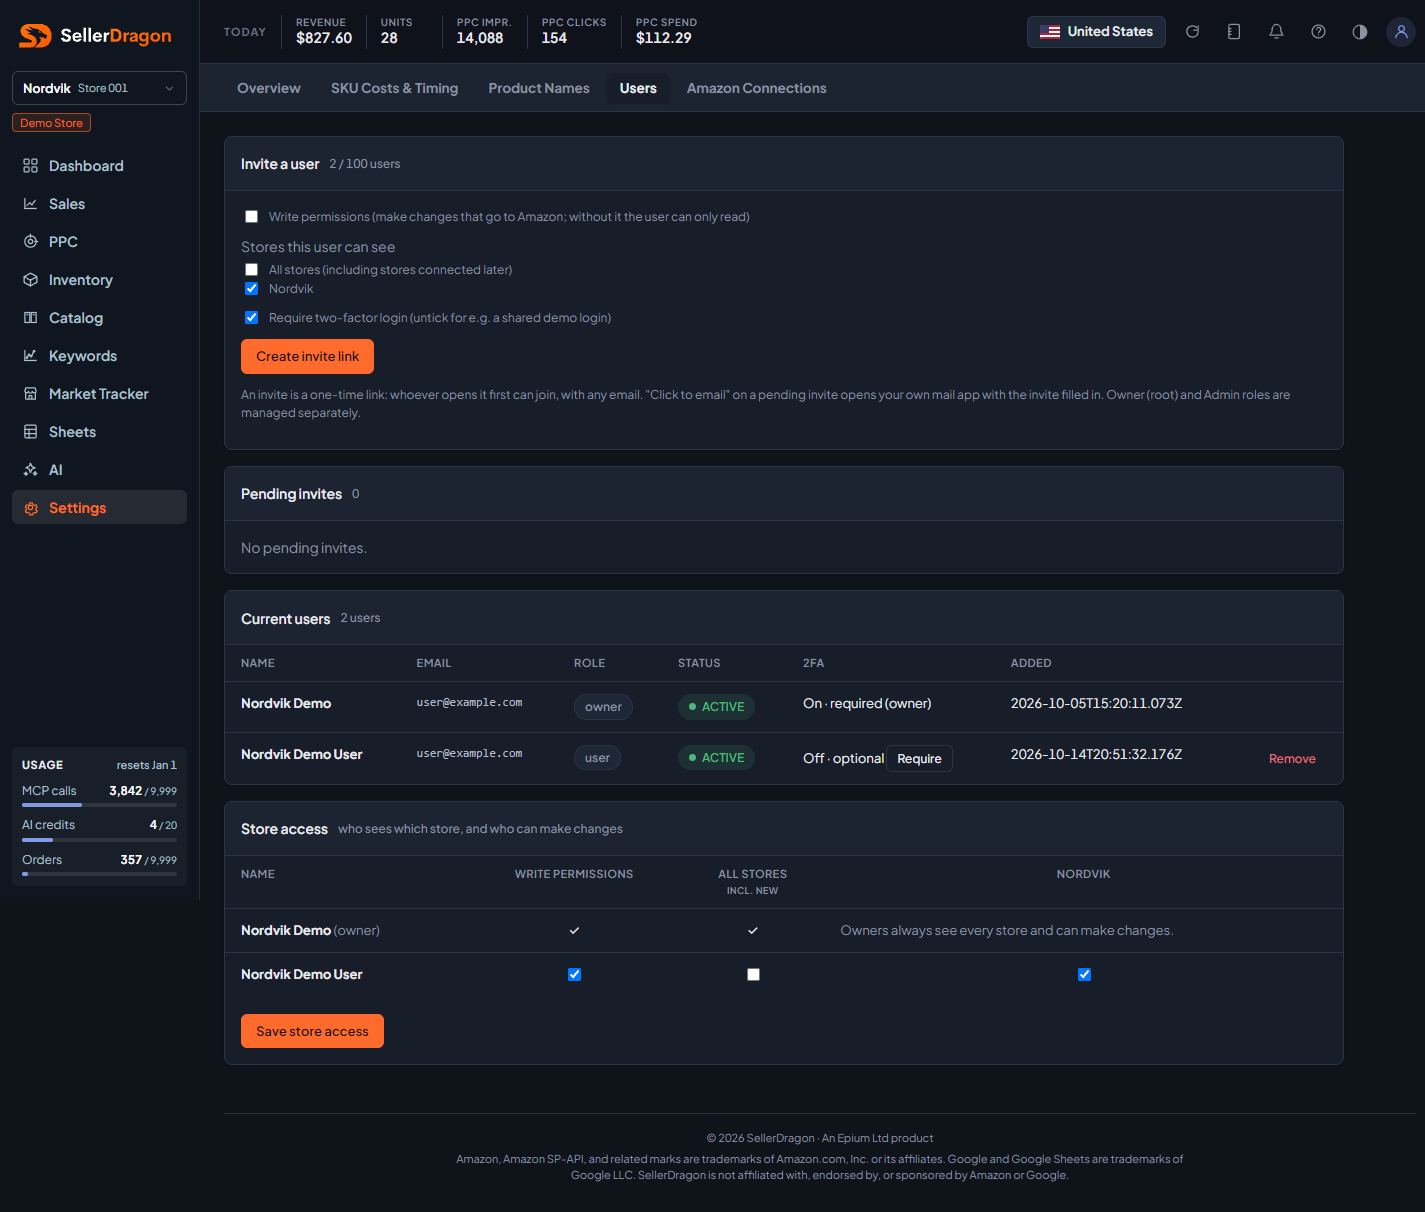This screenshot has height=1212, width=1425.
Task: Open the United States marketplace dropdown
Action: [1096, 32]
